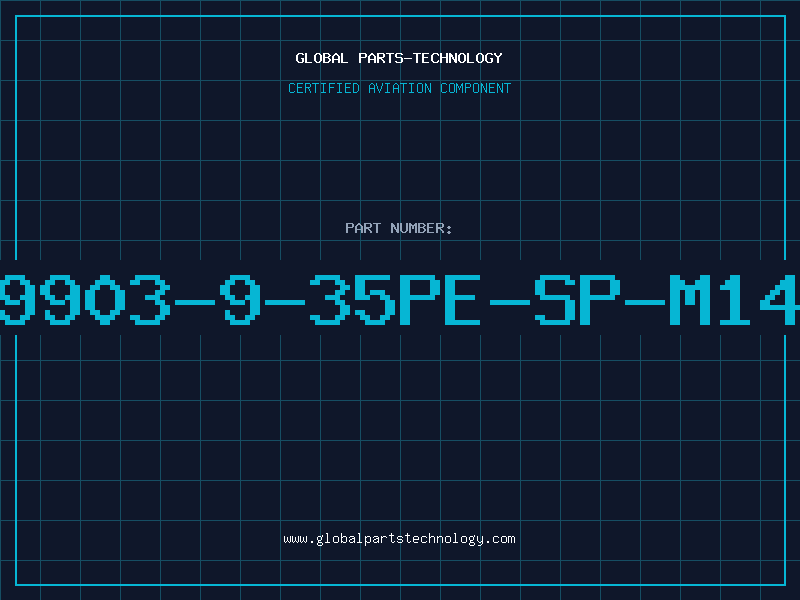Image resolution: width=800 pixels, height=600 pixels.
Task: Click the word AVIATION in the subtitle
Action: click(400, 88)
